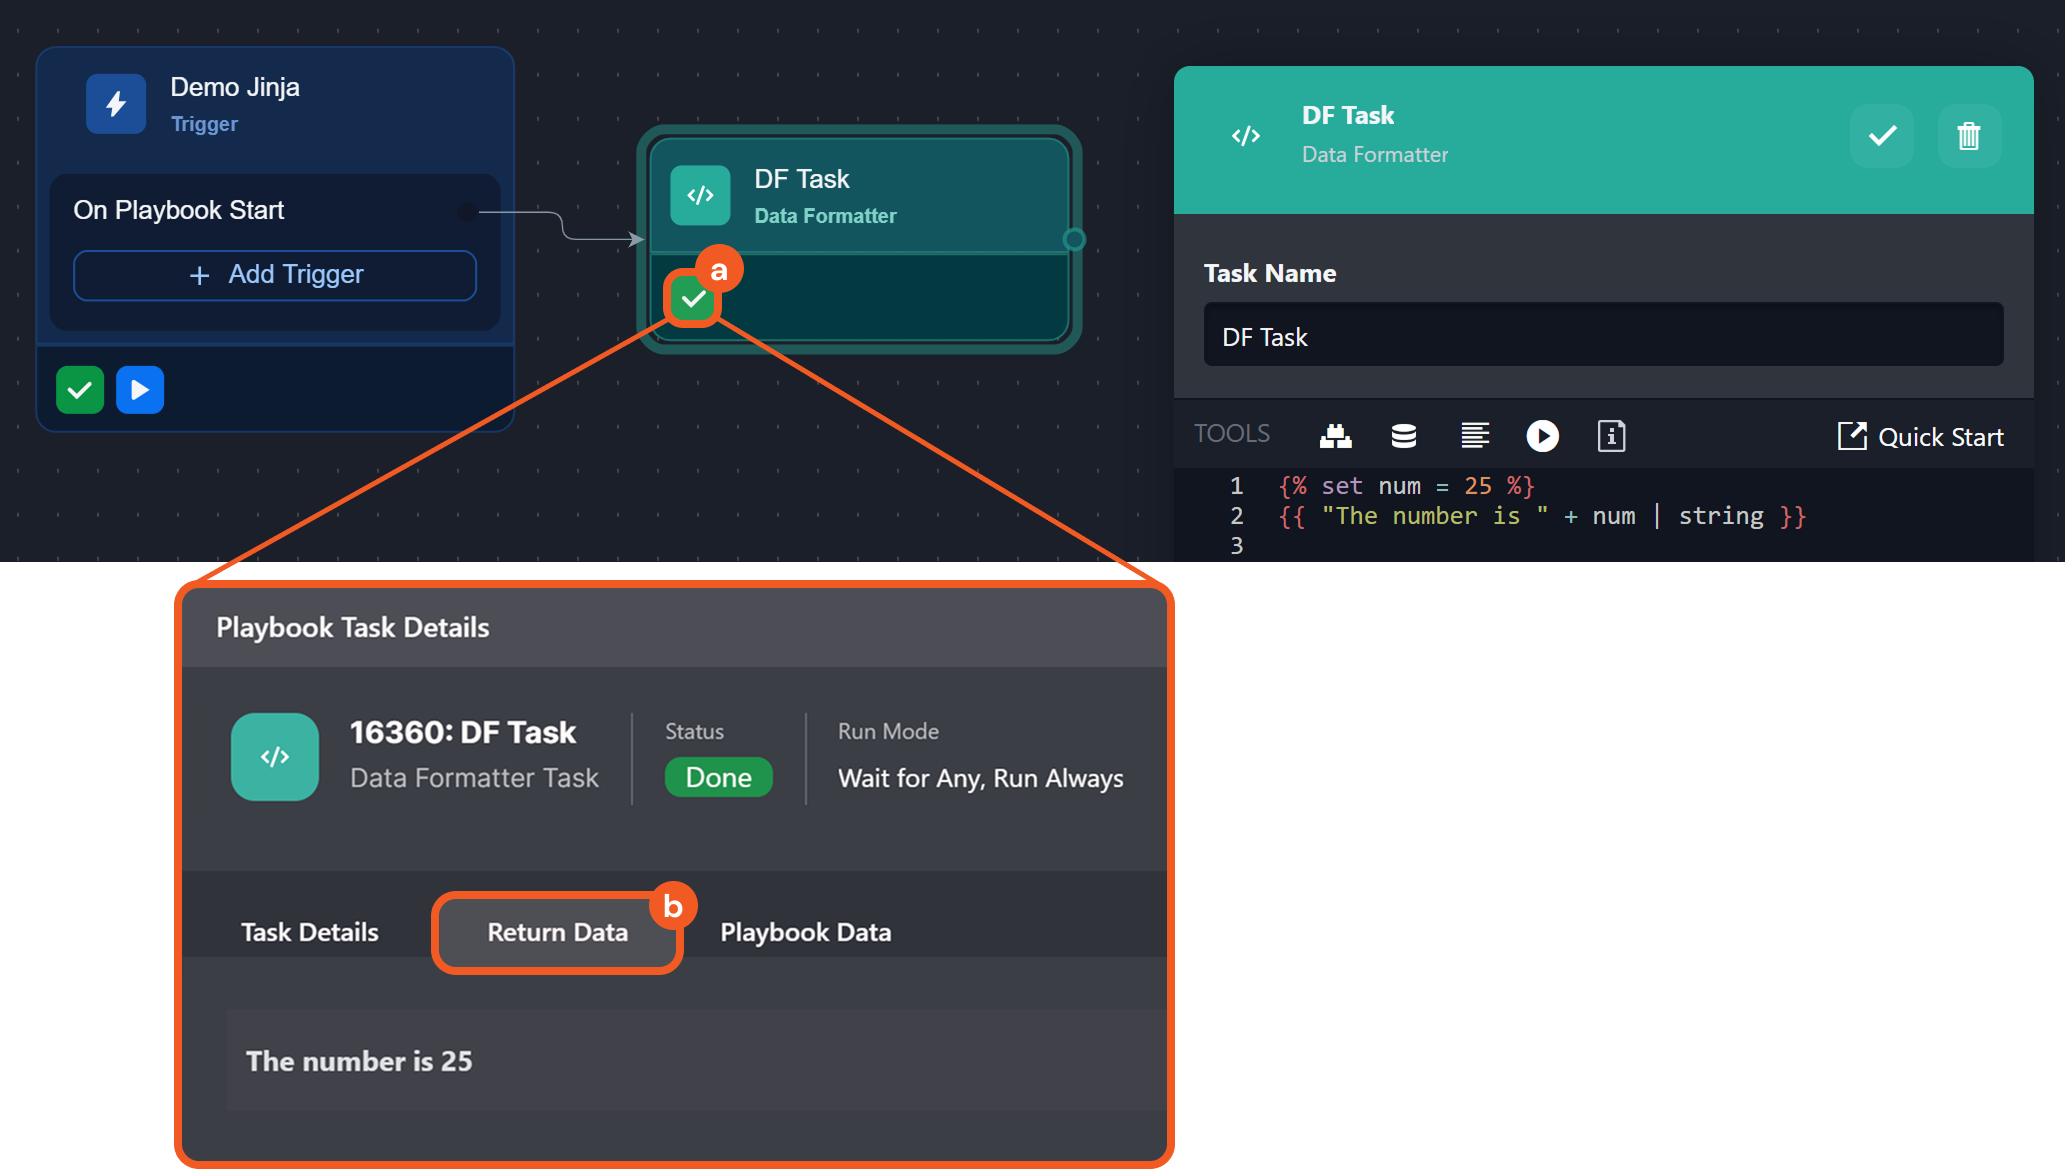This screenshot has height=1169, width=2065.
Task: Click the text align lines tool icon
Action: click(1474, 436)
